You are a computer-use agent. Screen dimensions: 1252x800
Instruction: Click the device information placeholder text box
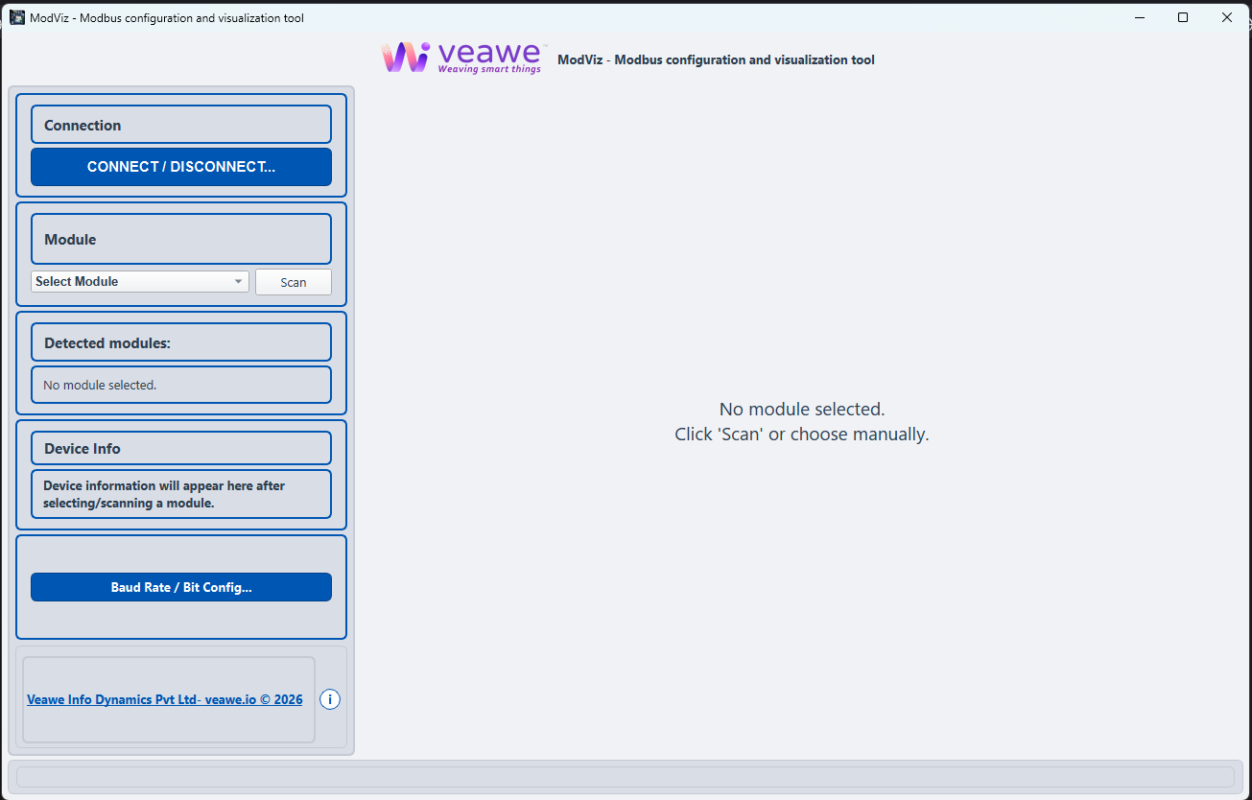(181, 493)
